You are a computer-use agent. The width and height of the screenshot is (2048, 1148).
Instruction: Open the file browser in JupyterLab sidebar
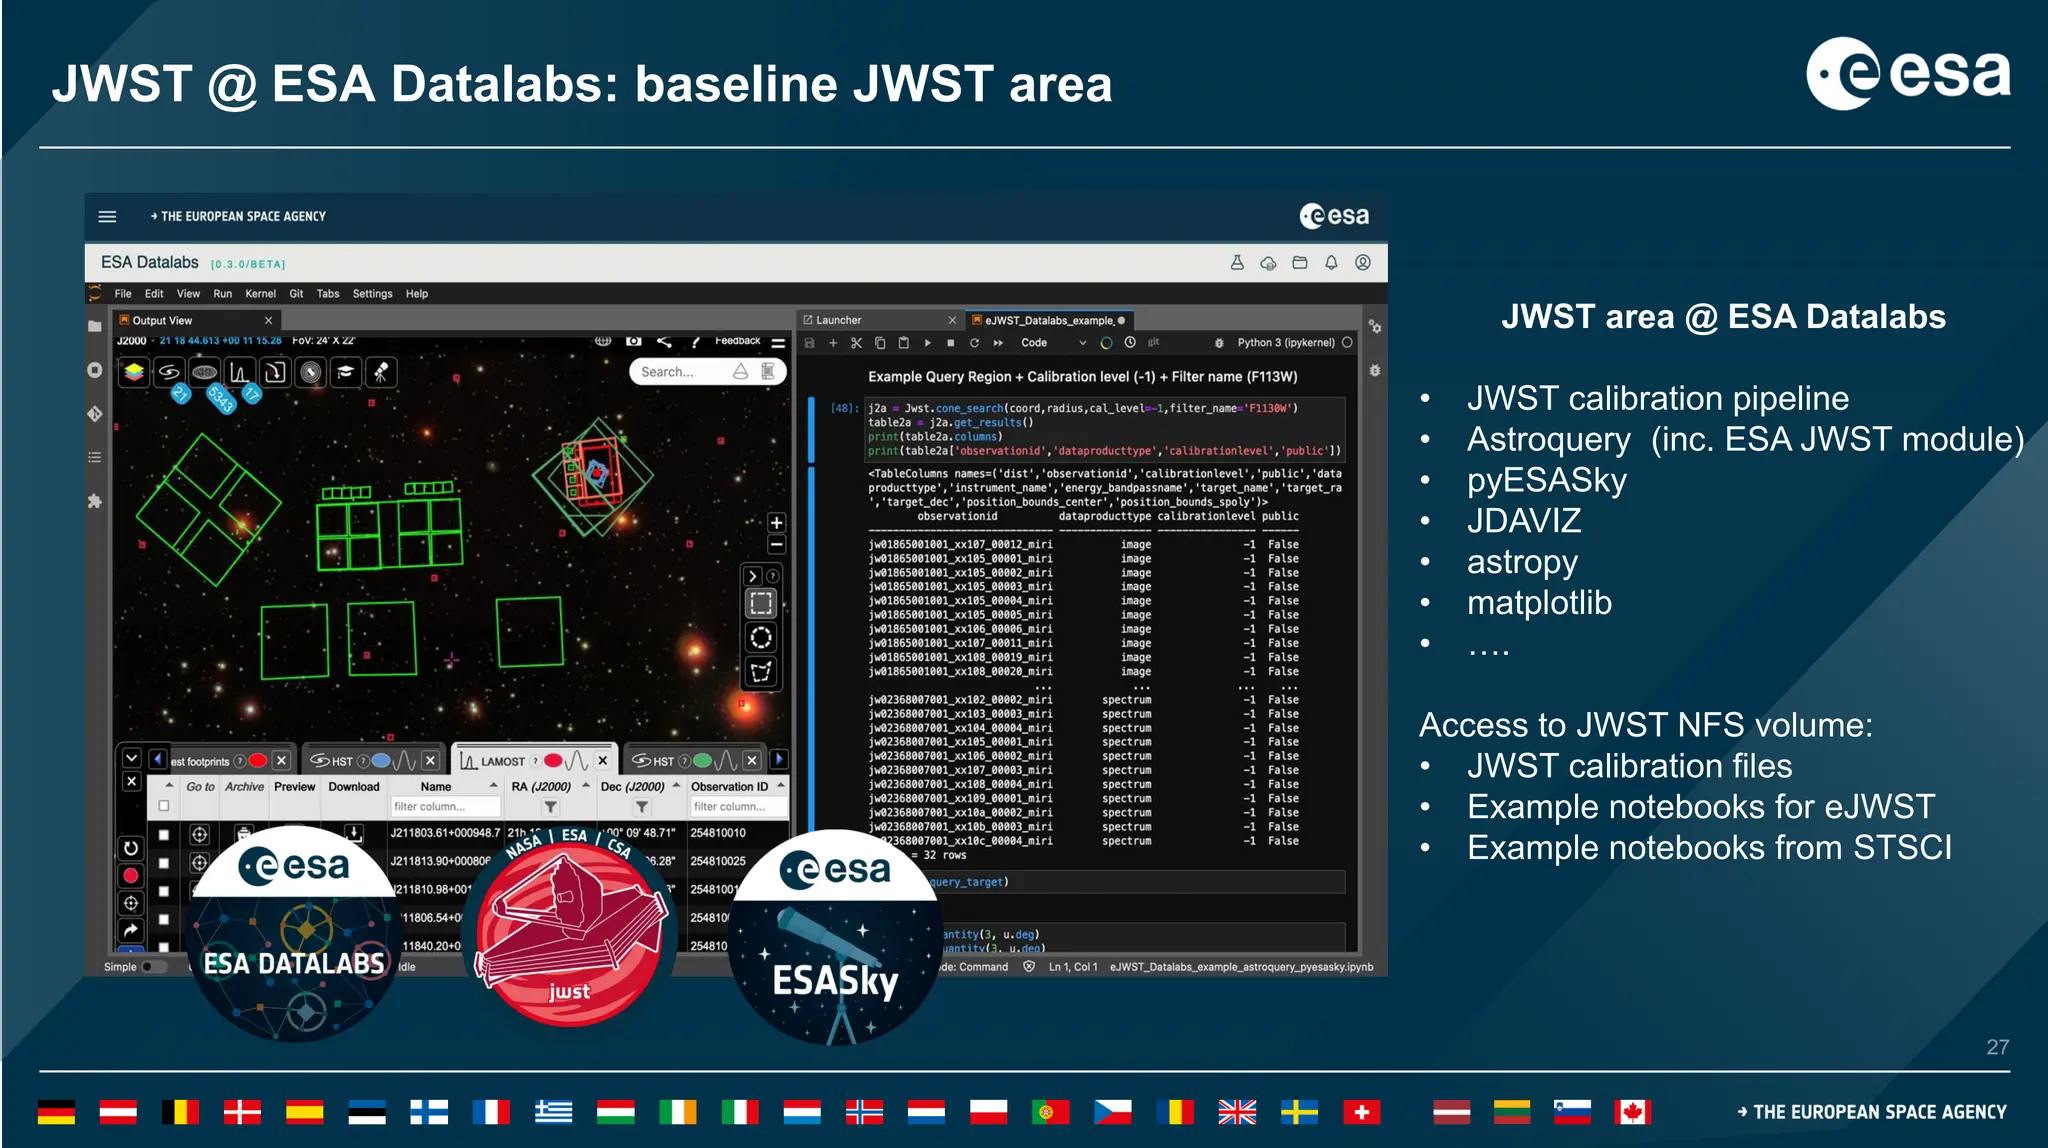[x=95, y=326]
